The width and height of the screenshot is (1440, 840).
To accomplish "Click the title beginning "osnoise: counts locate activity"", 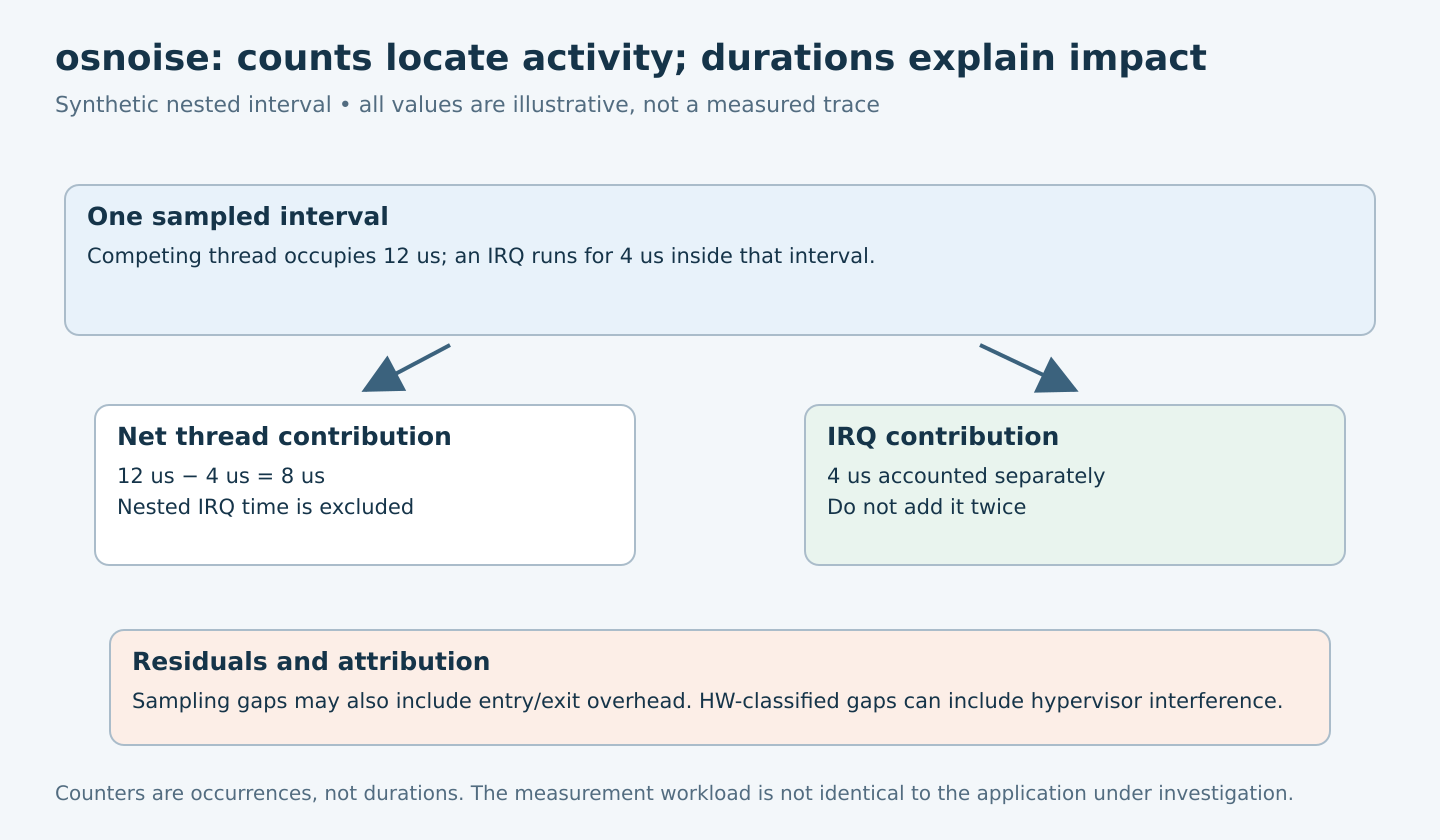I will [630, 59].
